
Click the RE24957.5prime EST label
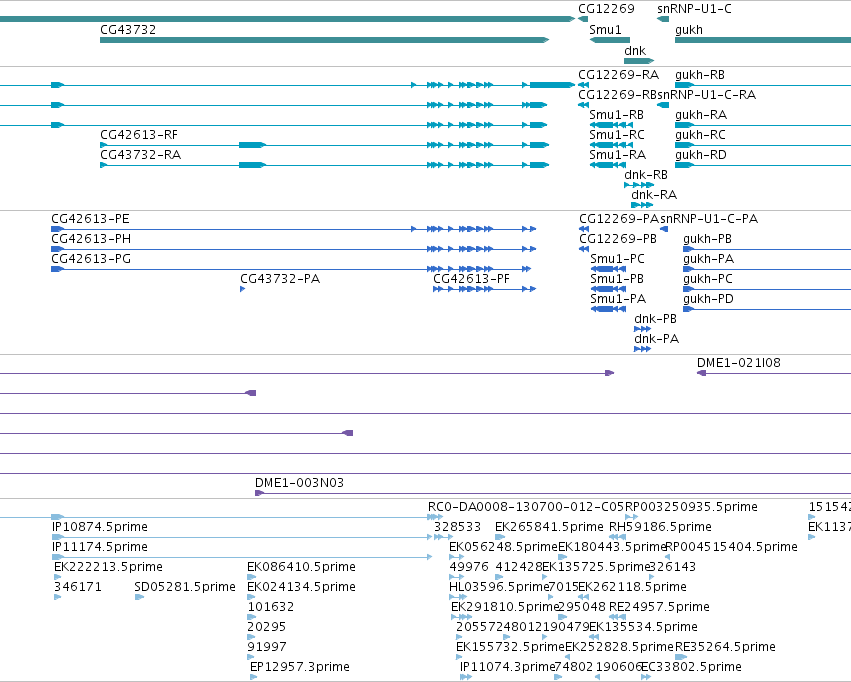tap(659, 608)
